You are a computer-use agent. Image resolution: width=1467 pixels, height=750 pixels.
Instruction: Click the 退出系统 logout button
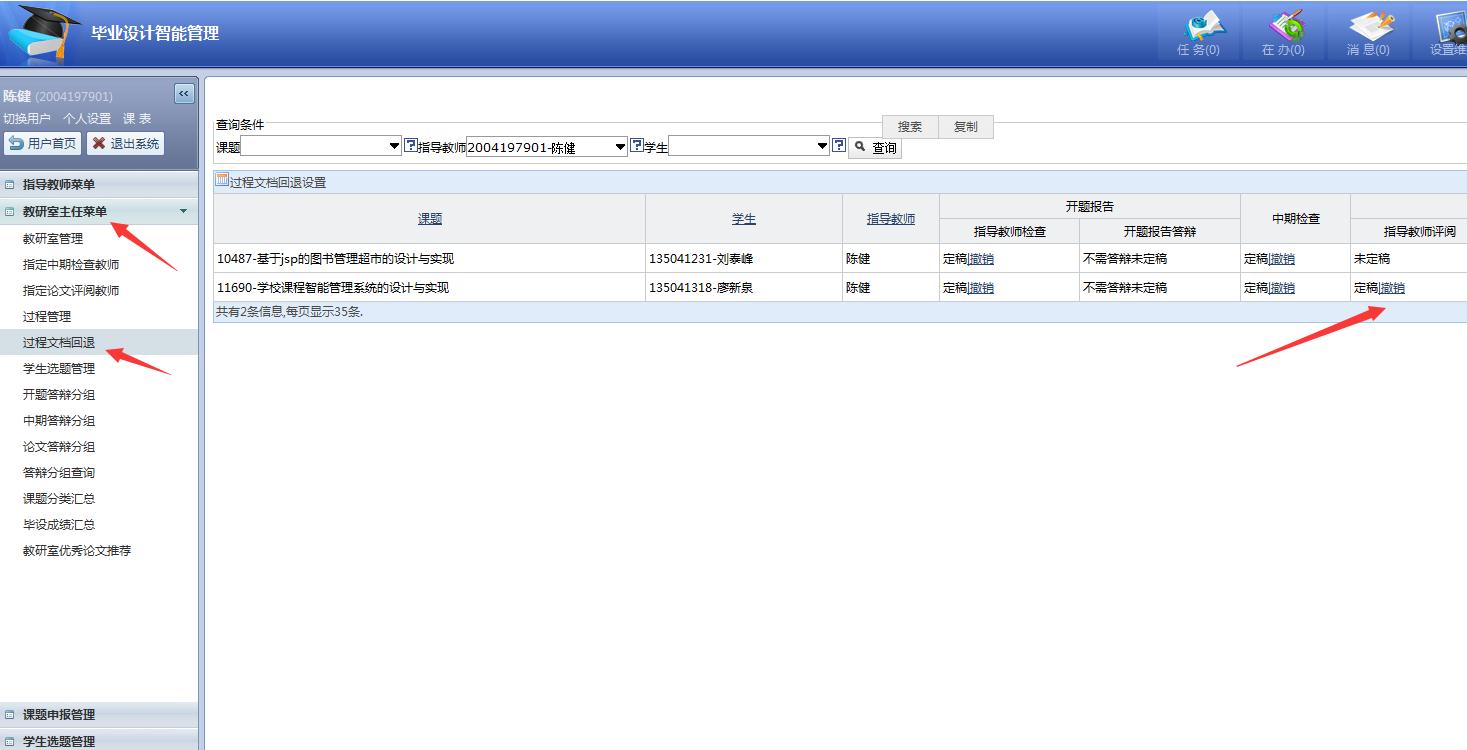click(x=126, y=143)
